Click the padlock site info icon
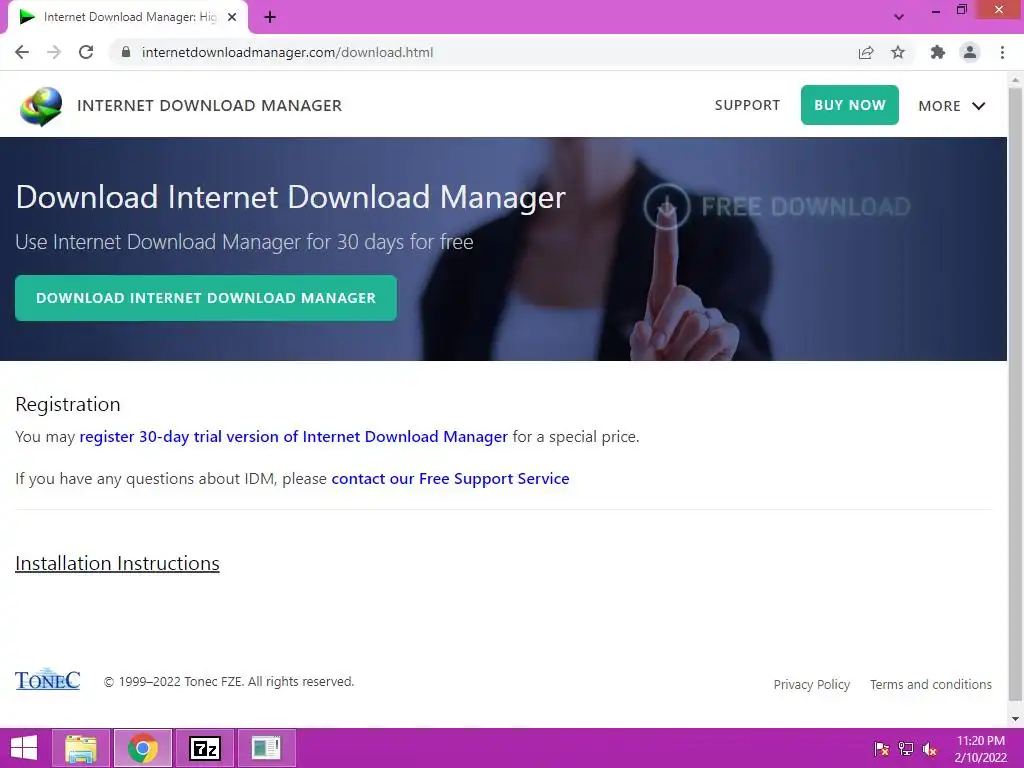The image size is (1024, 768). pos(126,52)
